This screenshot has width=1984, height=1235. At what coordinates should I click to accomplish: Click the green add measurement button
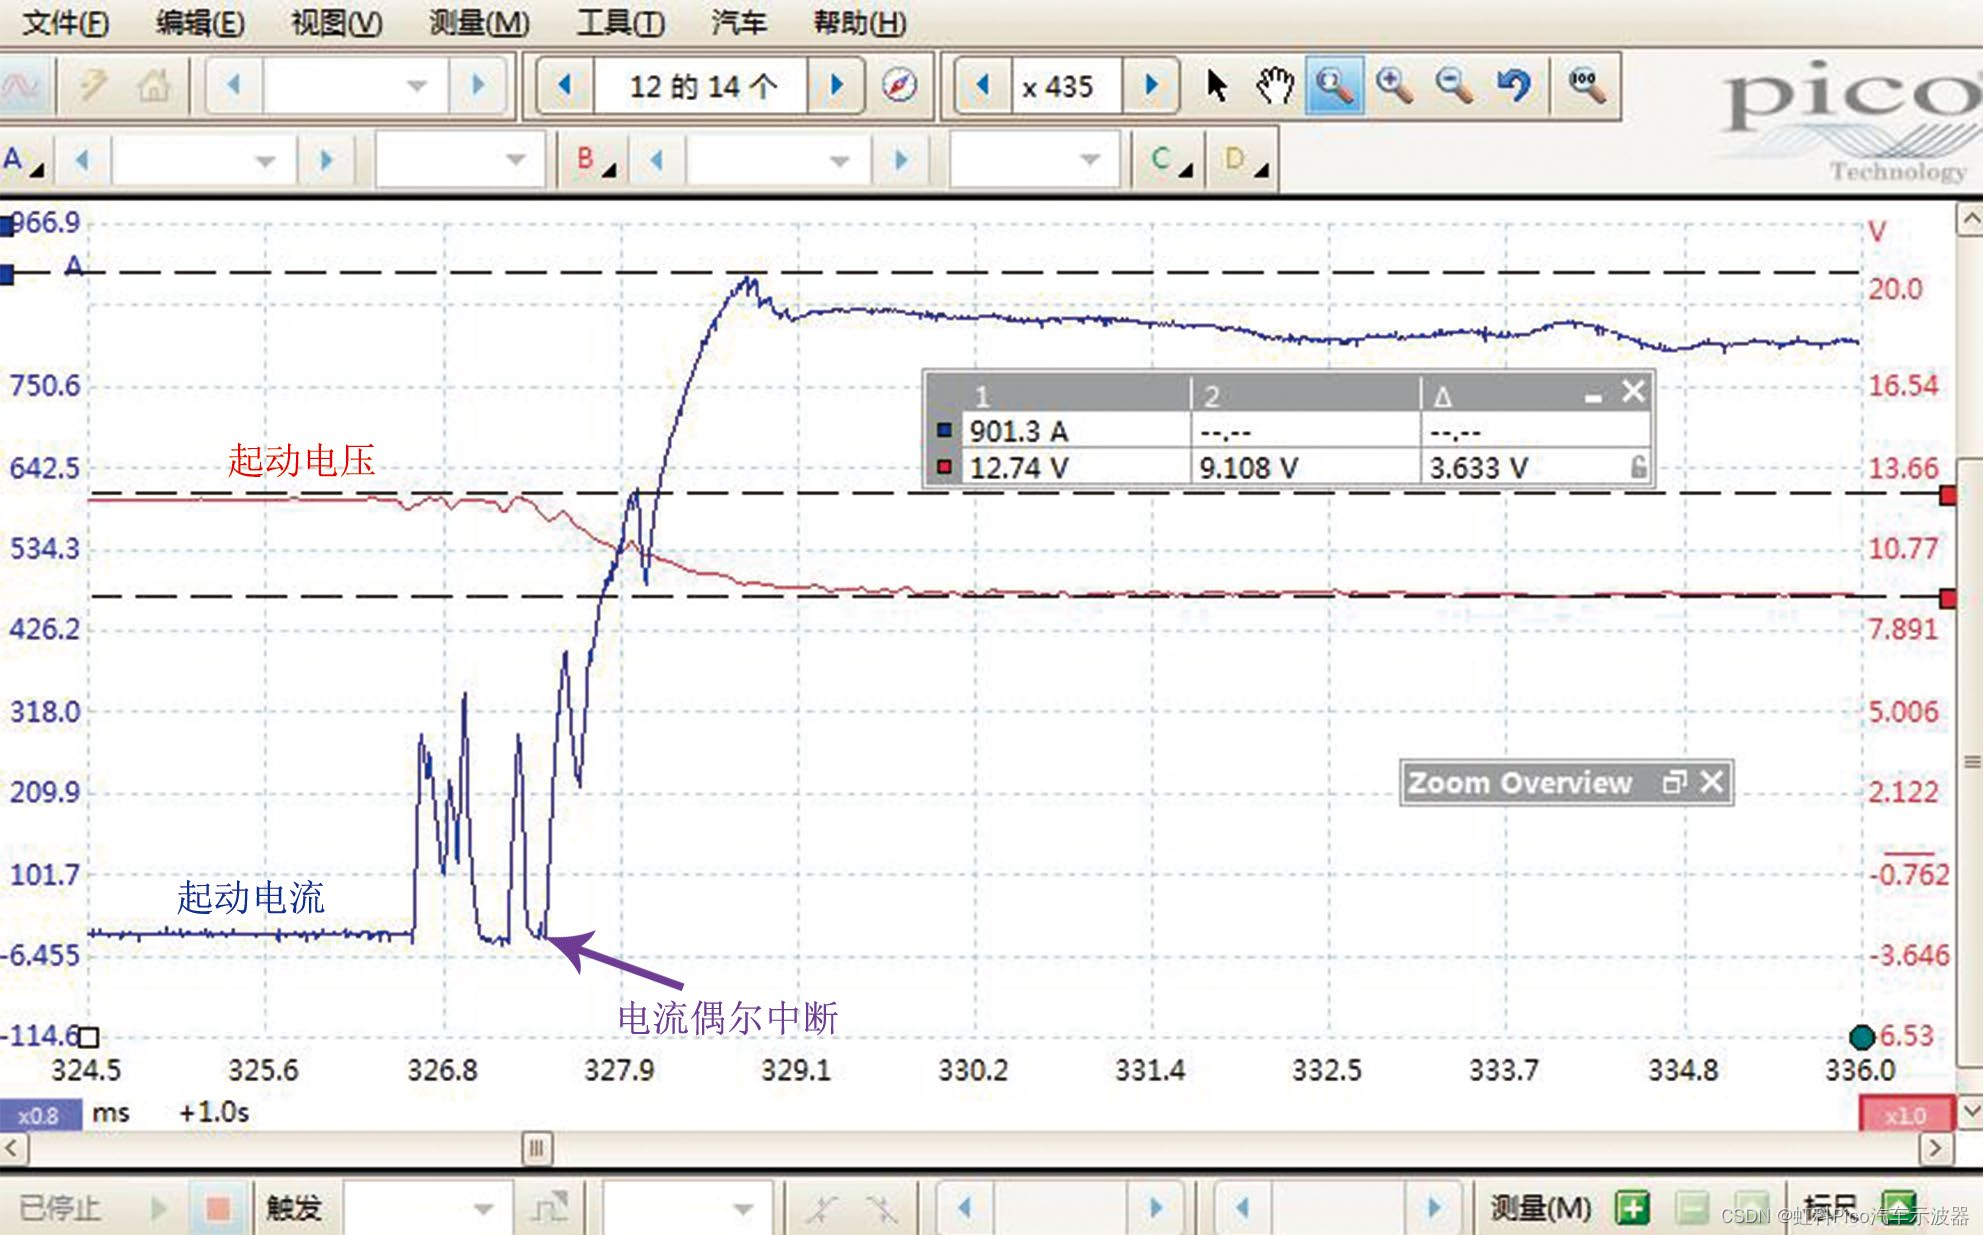1632,1208
